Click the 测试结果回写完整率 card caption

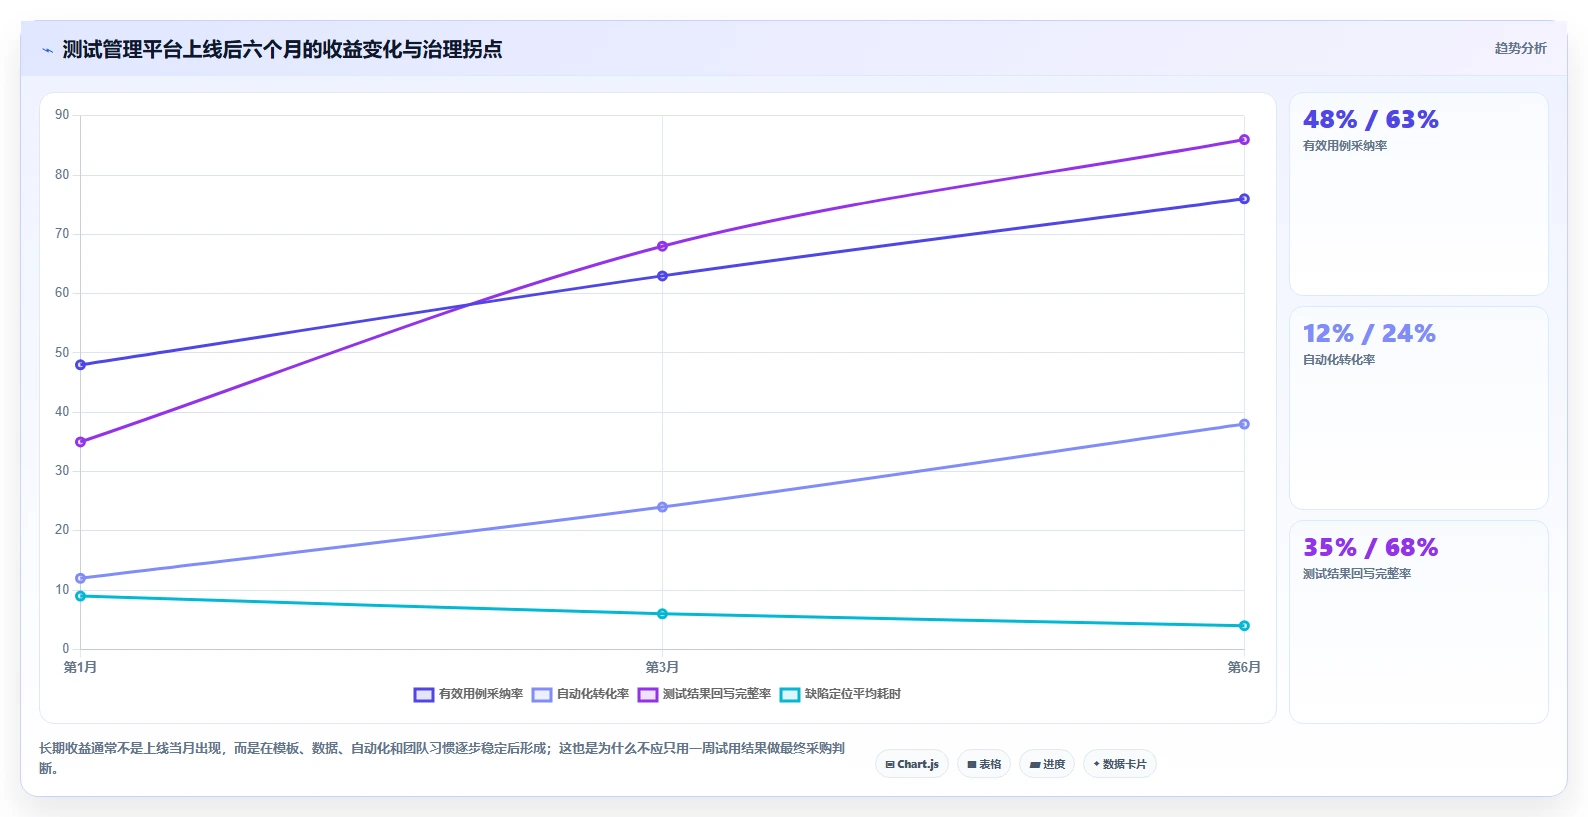click(x=1356, y=574)
